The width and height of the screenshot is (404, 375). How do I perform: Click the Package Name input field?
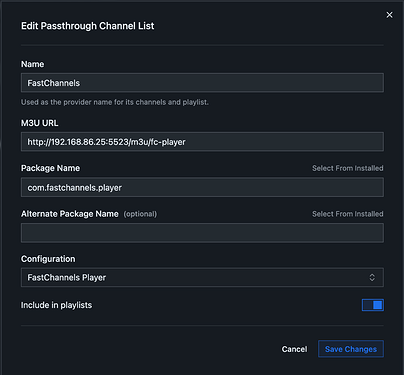pyautogui.click(x=202, y=187)
